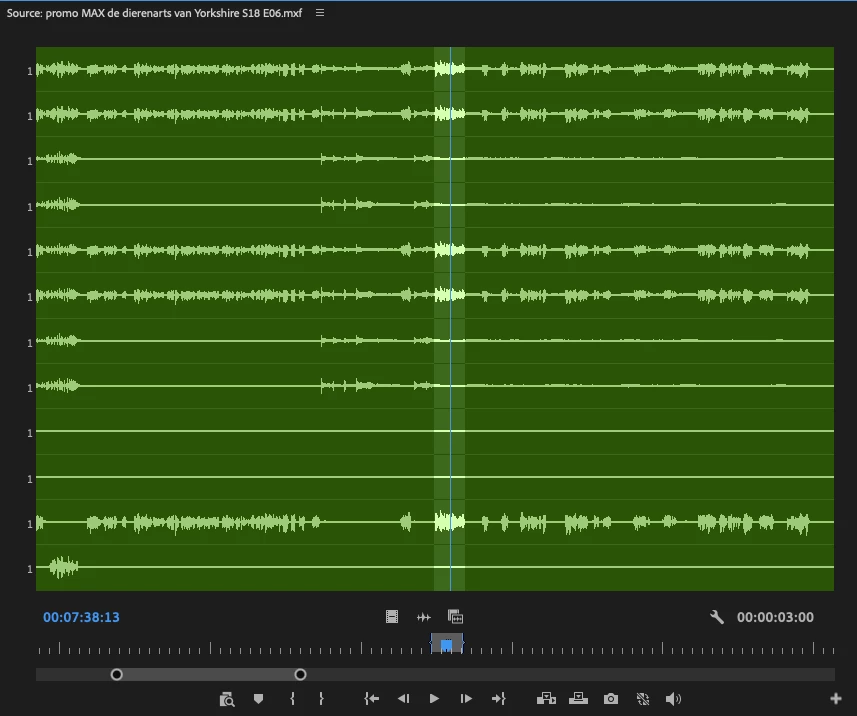This screenshot has height=716, width=857.
Task: Click the blue playhead on the time ruler
Action: click(447, 645)
